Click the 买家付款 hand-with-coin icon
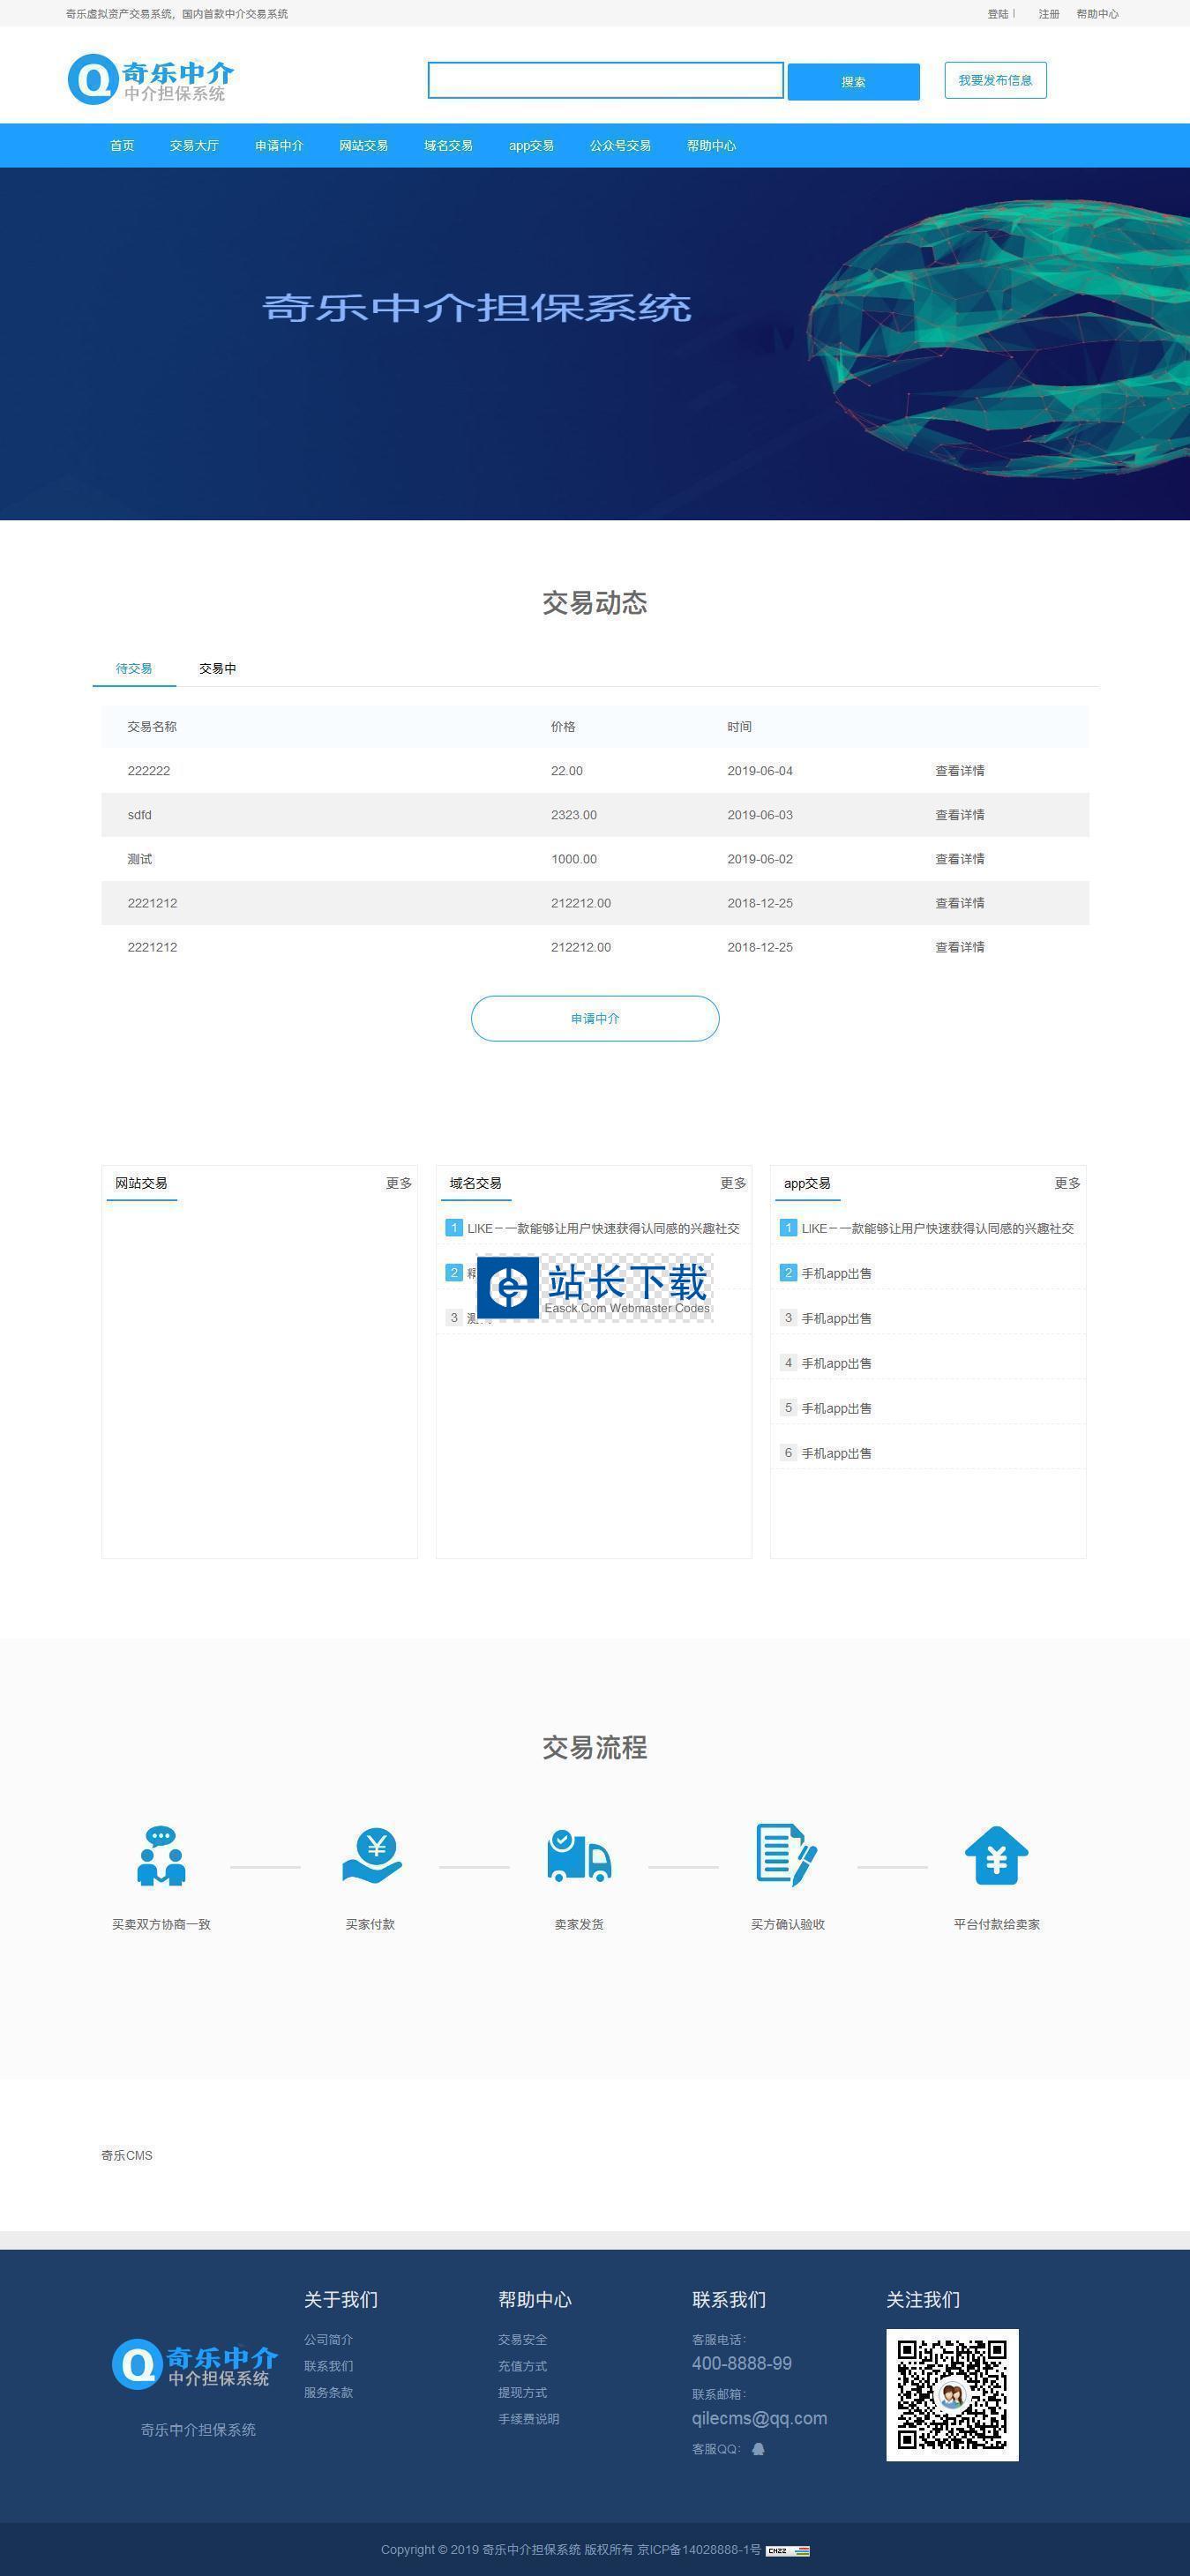 [371, 1857]
